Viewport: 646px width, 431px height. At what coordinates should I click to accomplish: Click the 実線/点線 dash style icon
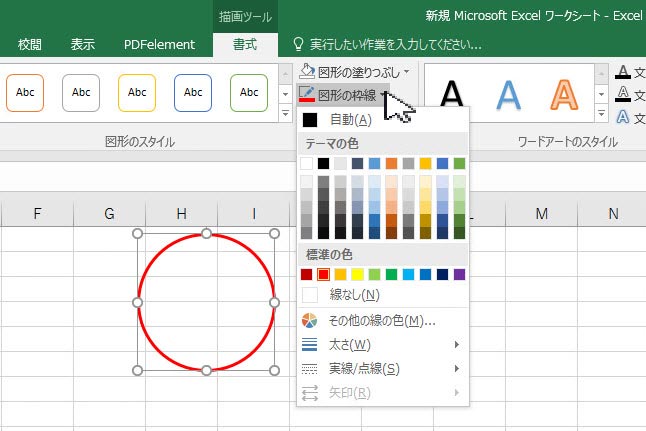pyautogui.click(x=310, y=369)
